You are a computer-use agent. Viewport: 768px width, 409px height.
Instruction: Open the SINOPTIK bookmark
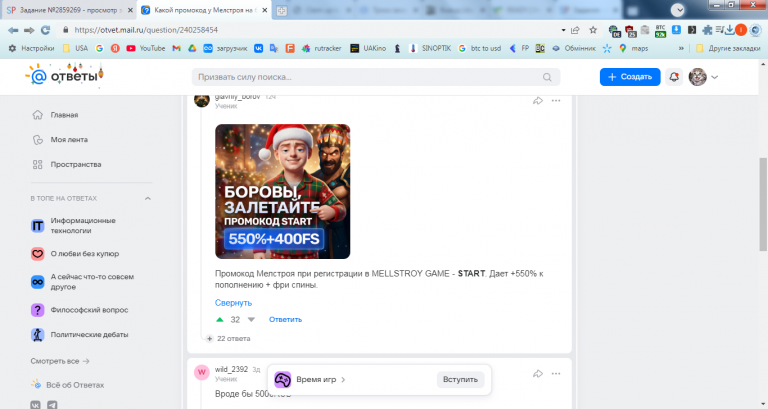pos(430,48)
